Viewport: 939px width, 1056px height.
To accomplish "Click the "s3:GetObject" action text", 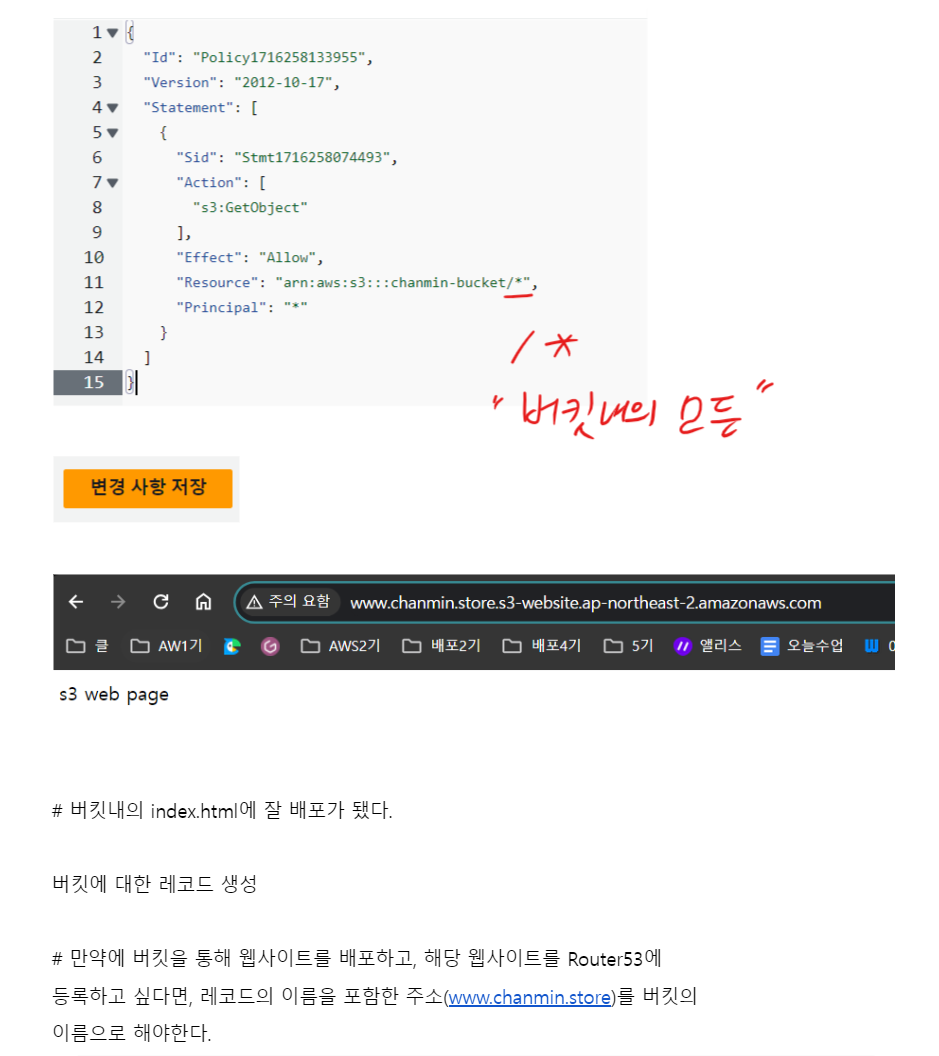I will [250, 207].
